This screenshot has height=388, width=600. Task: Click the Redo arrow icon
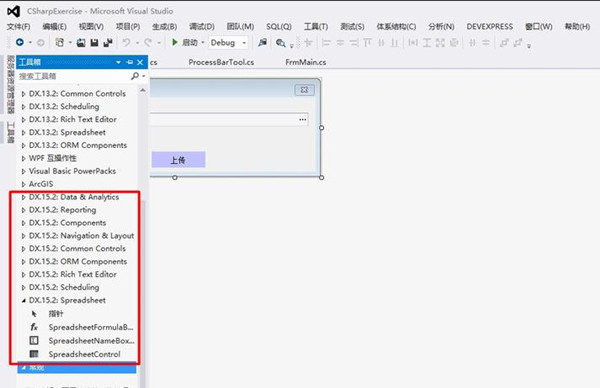tap(148, 42)
